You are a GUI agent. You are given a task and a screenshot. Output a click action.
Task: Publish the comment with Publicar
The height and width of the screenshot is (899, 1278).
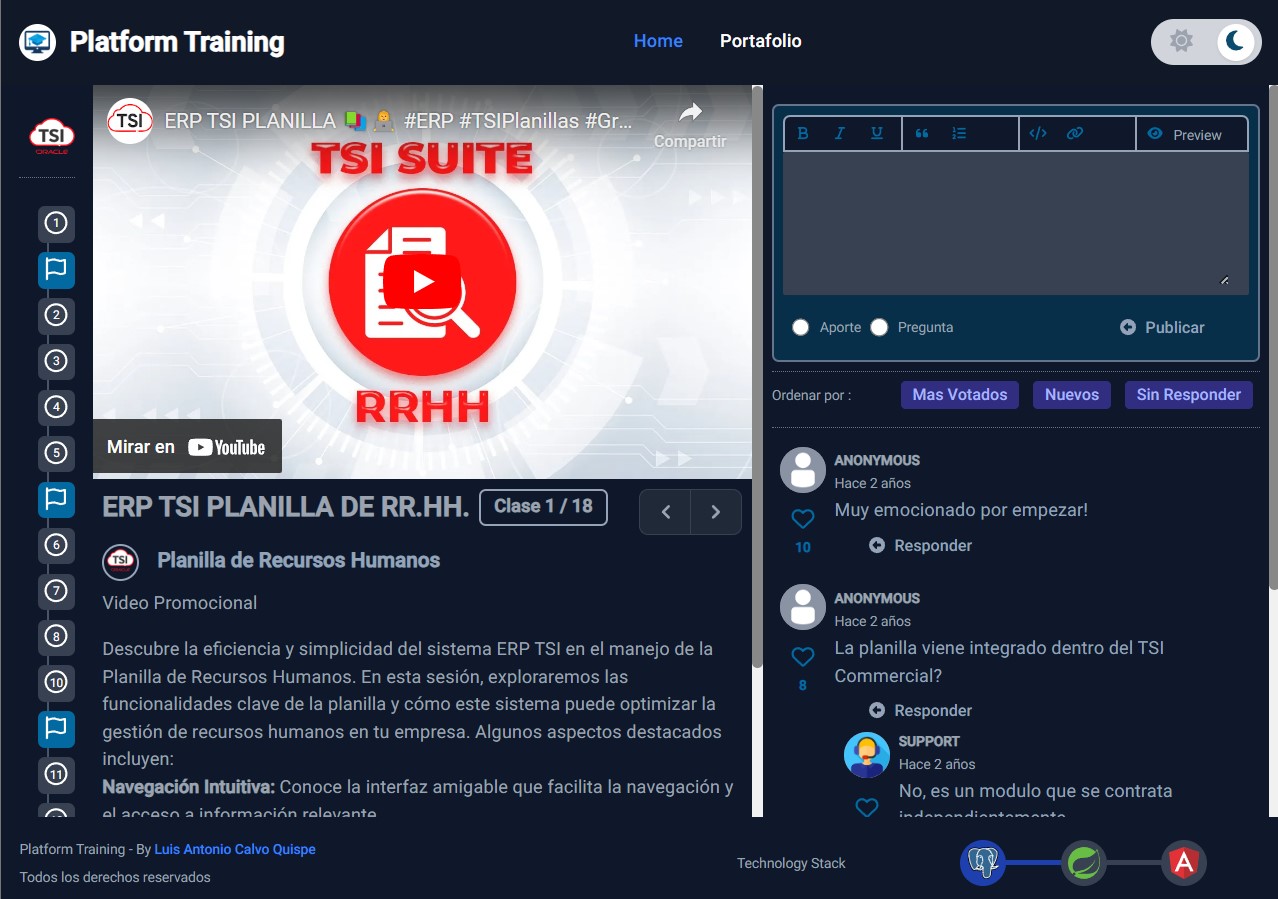pos(1162,327)
